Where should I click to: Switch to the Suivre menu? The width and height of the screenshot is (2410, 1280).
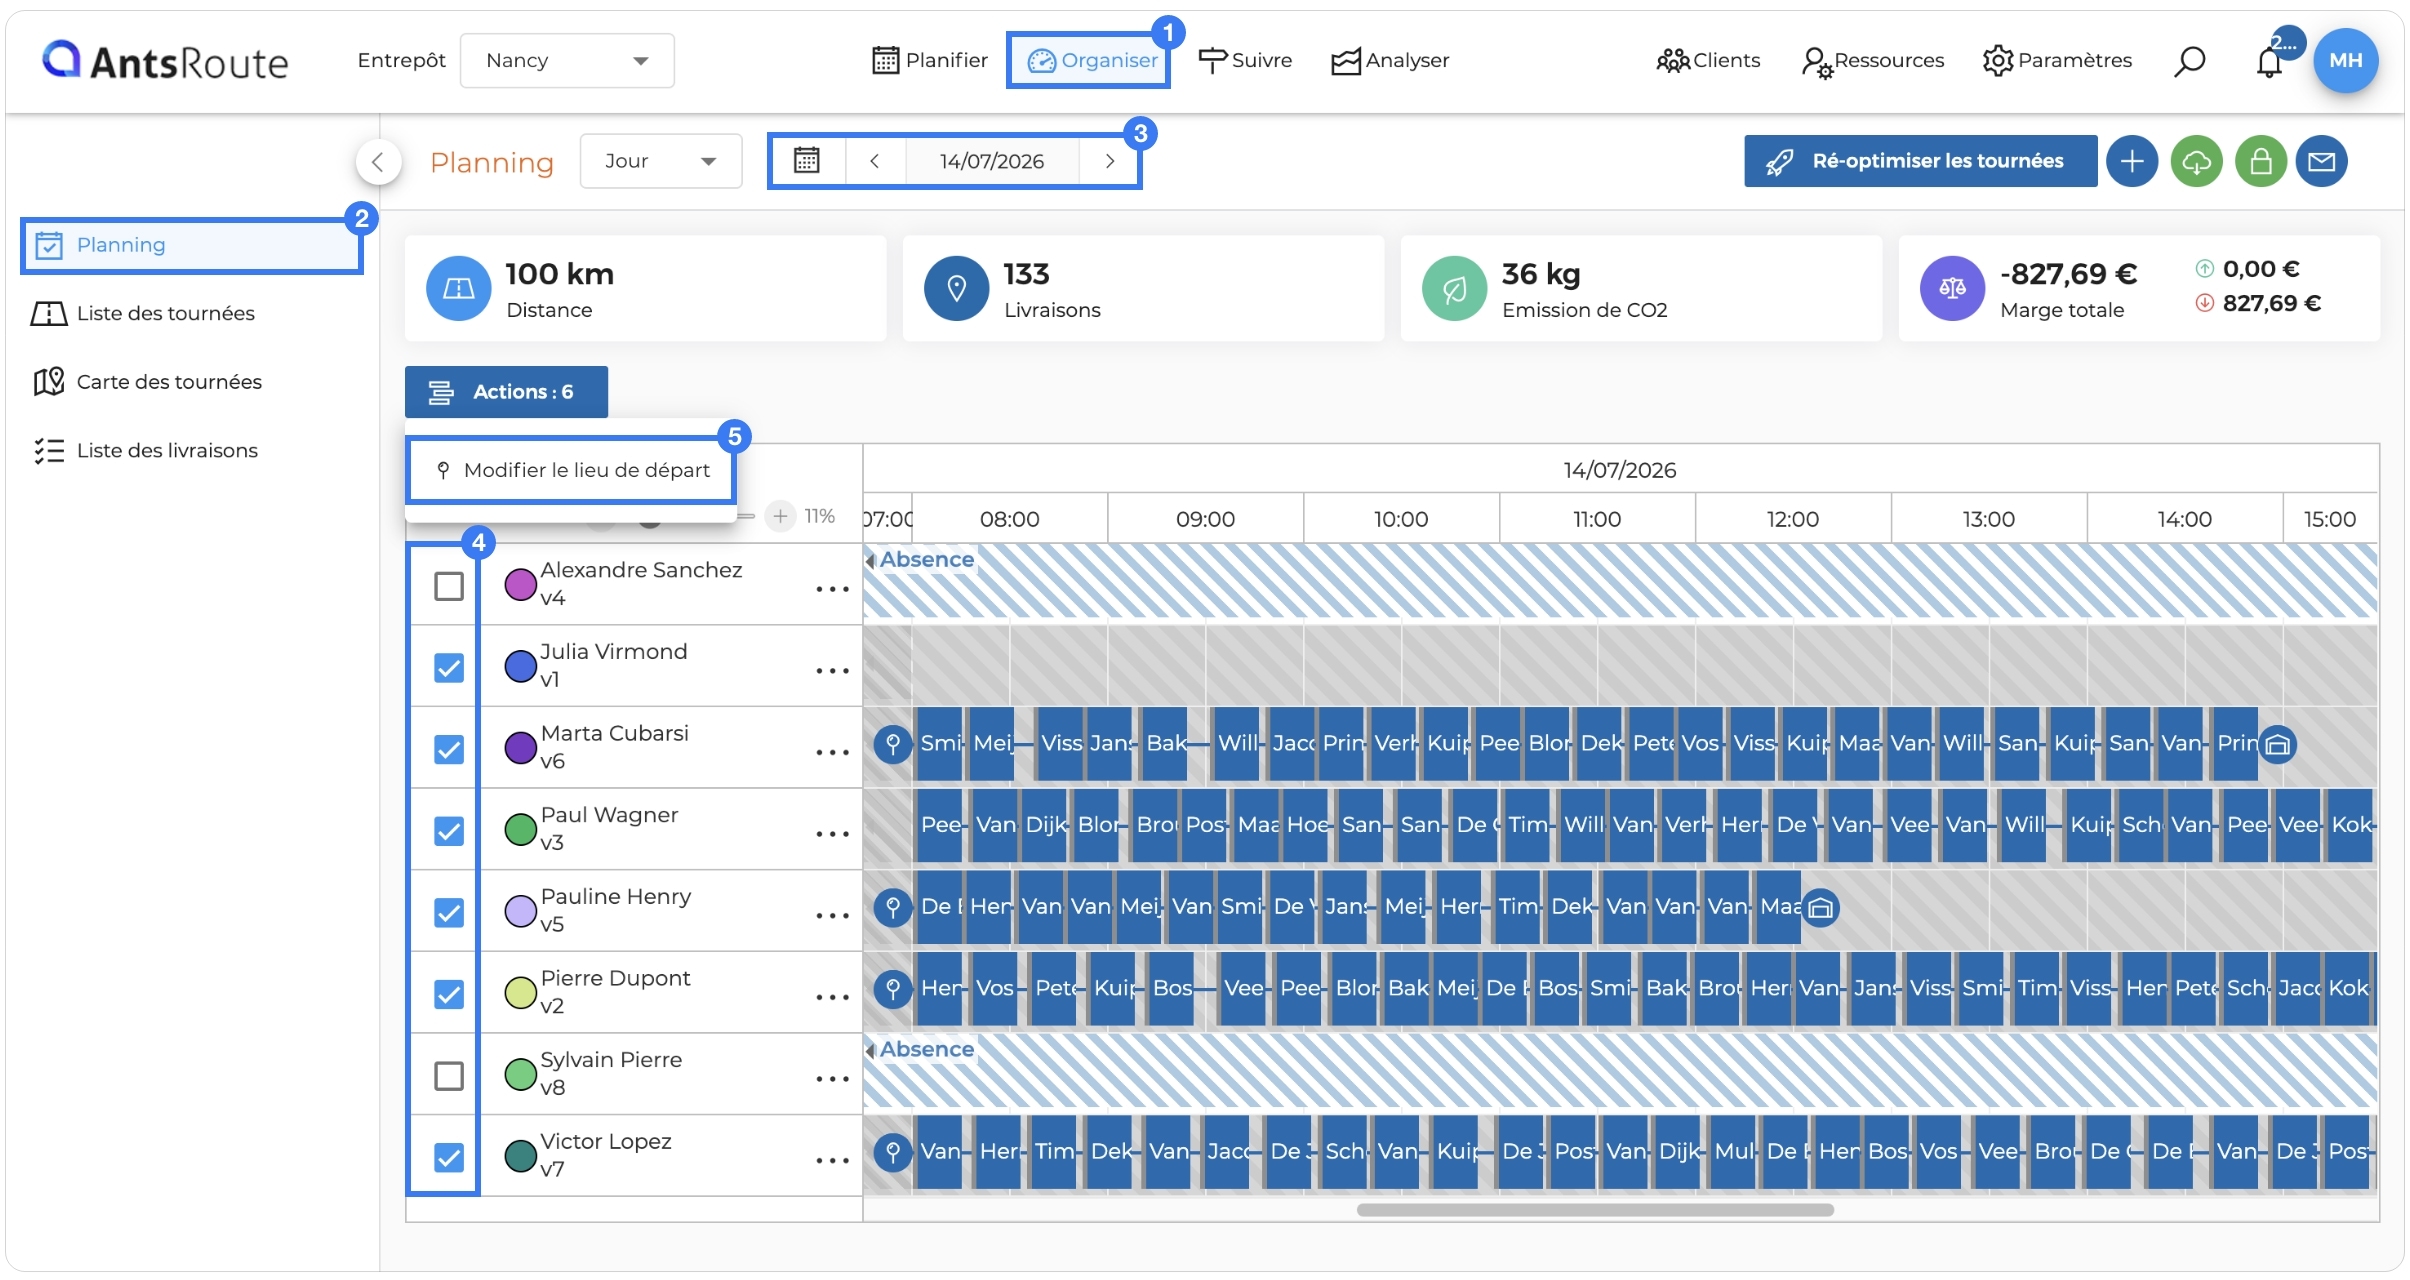[x=1246, y=60]
